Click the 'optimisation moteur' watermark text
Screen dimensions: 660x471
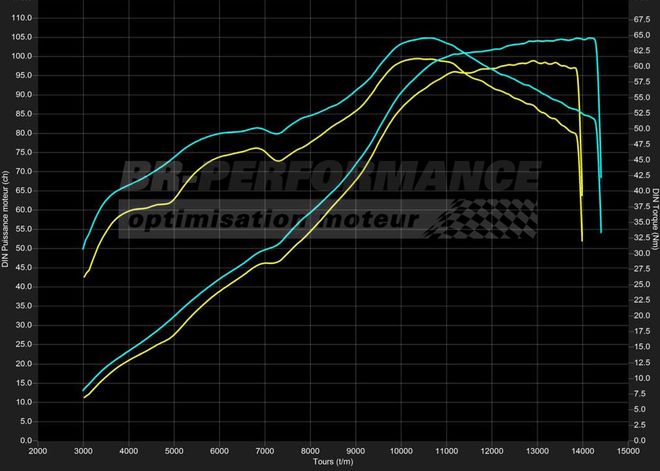click(280, 218)
